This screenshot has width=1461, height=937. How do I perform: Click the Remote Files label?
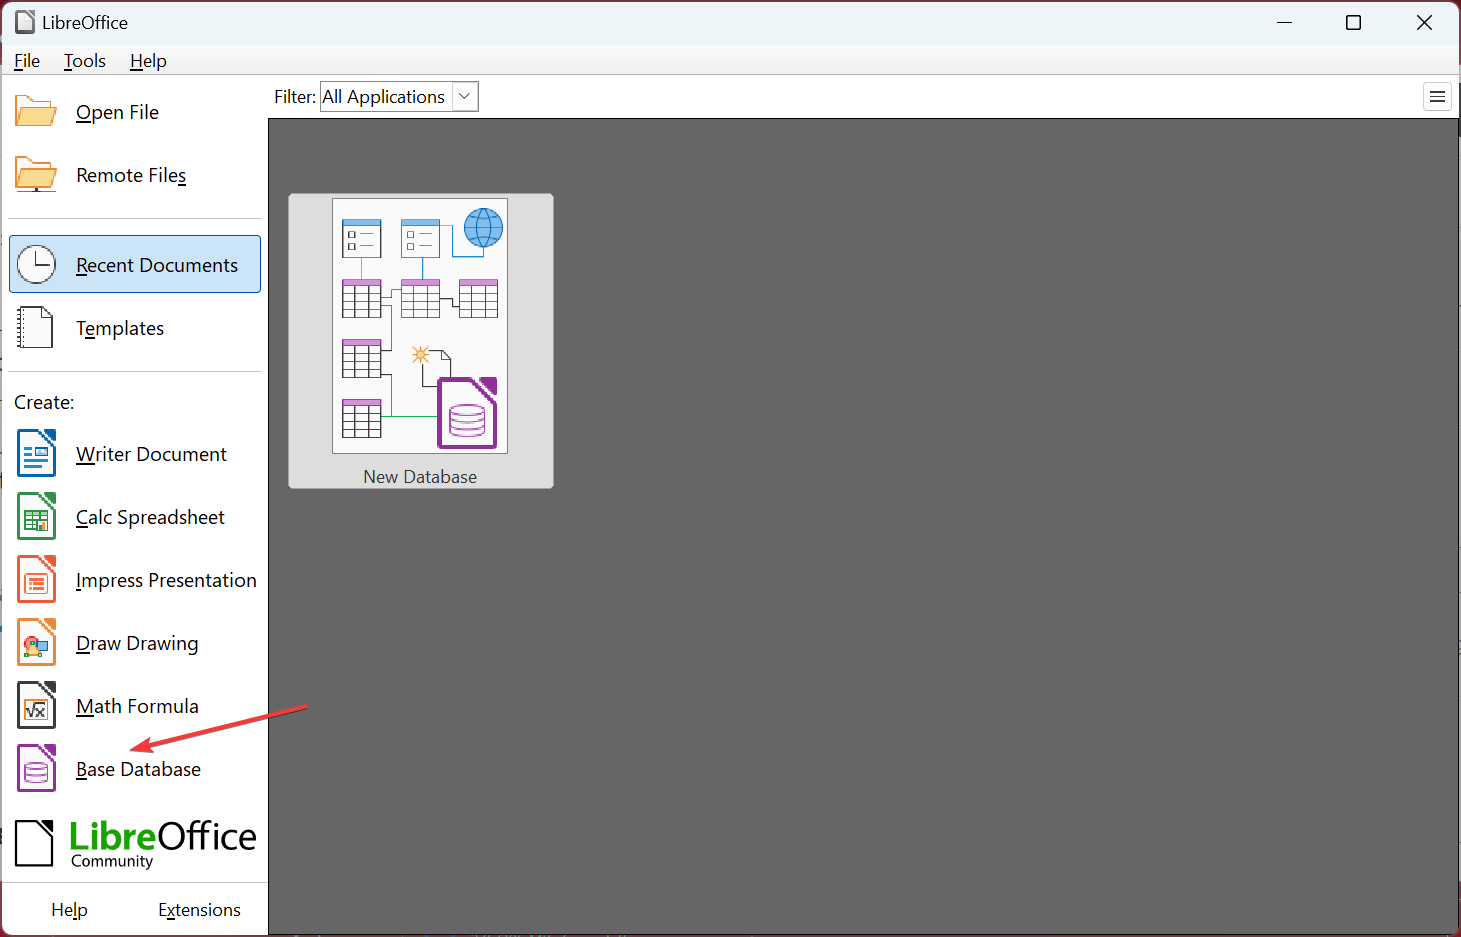pos(131,175)
